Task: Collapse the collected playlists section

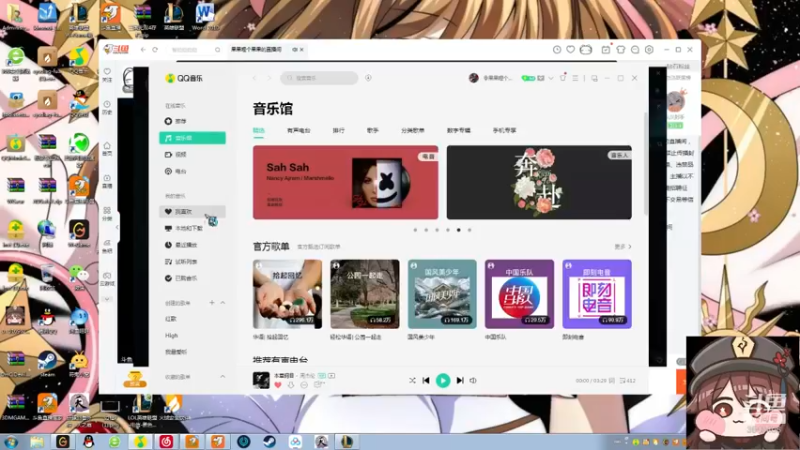Action: click(223, 377)
